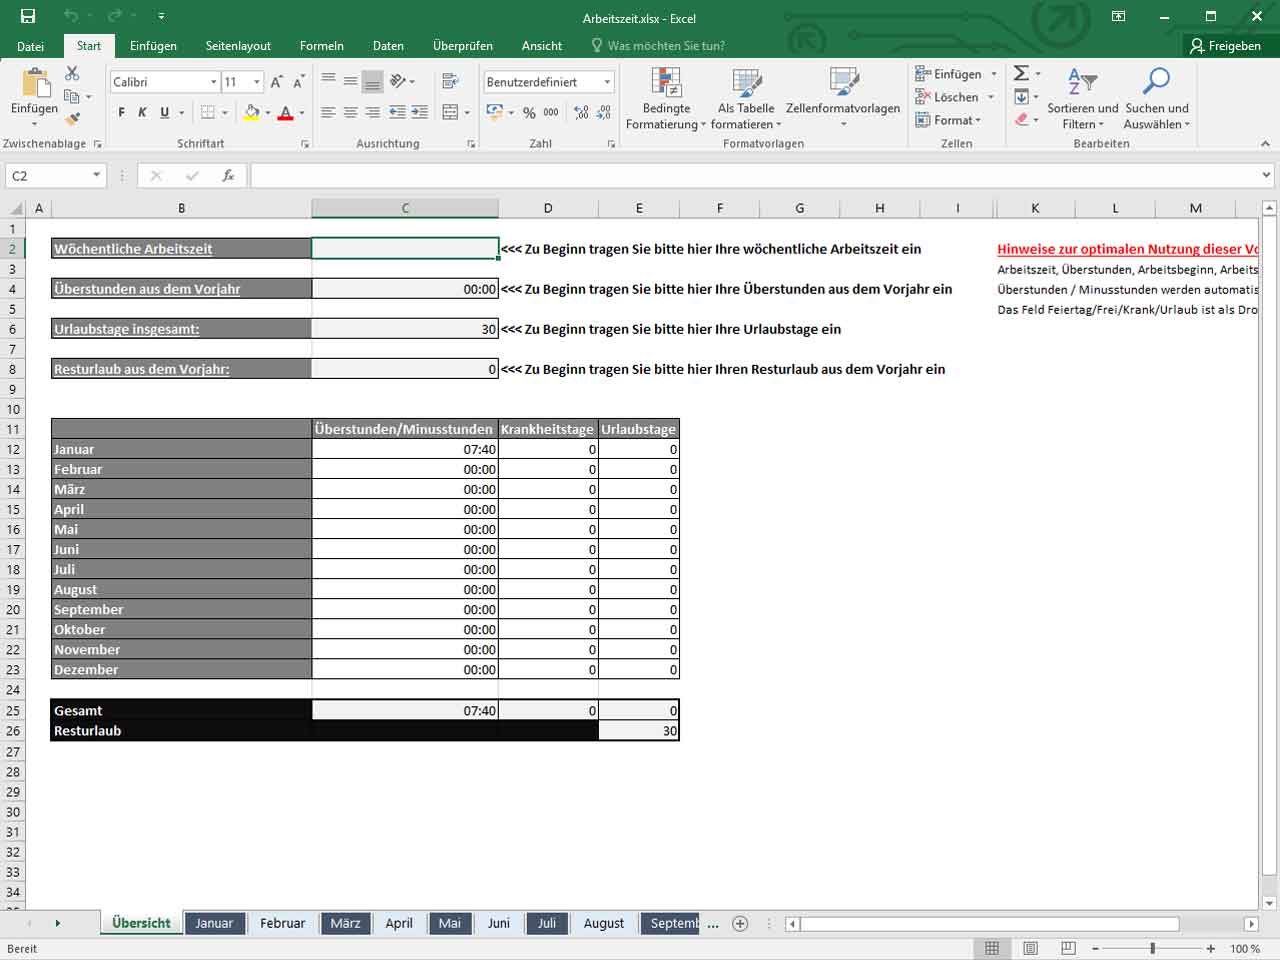Viewport: 1280px width, 960px height.
Task: Switch to the Formeln ribbon tab
Action: 321,46
